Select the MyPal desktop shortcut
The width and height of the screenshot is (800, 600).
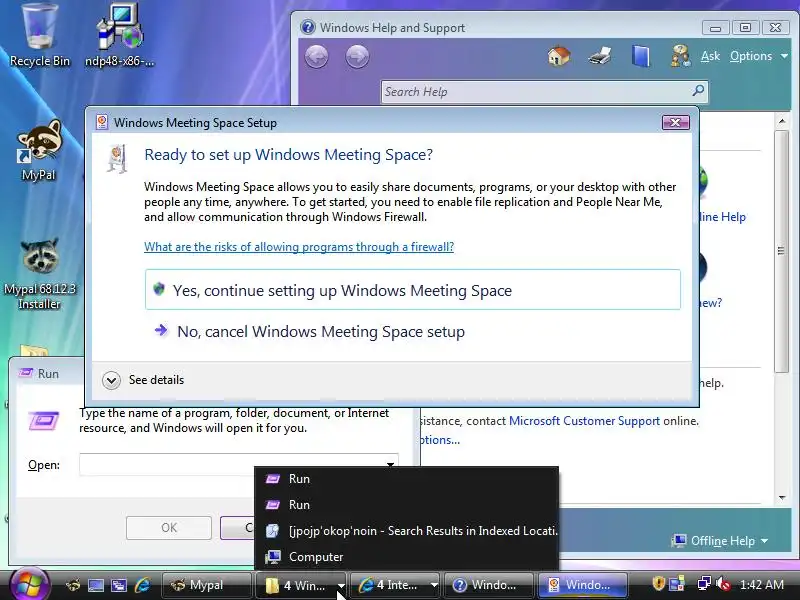click(x=38, y=151)
